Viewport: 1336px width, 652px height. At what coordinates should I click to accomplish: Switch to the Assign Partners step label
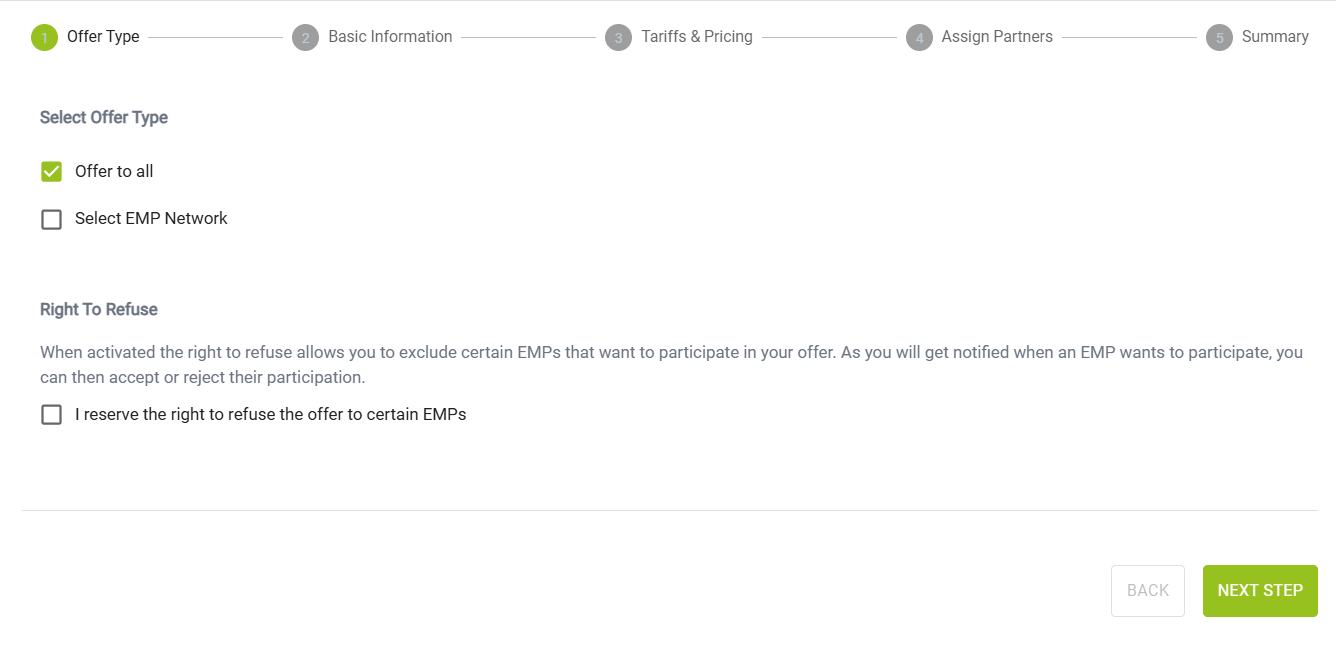997,37
